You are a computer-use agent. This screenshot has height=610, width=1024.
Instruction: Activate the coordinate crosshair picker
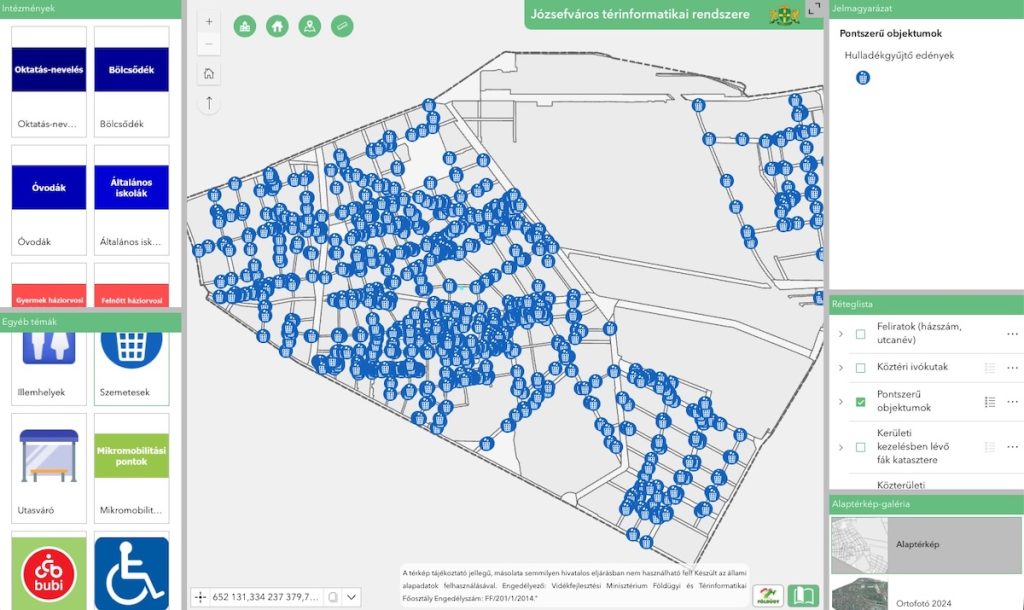pos(200,597)
